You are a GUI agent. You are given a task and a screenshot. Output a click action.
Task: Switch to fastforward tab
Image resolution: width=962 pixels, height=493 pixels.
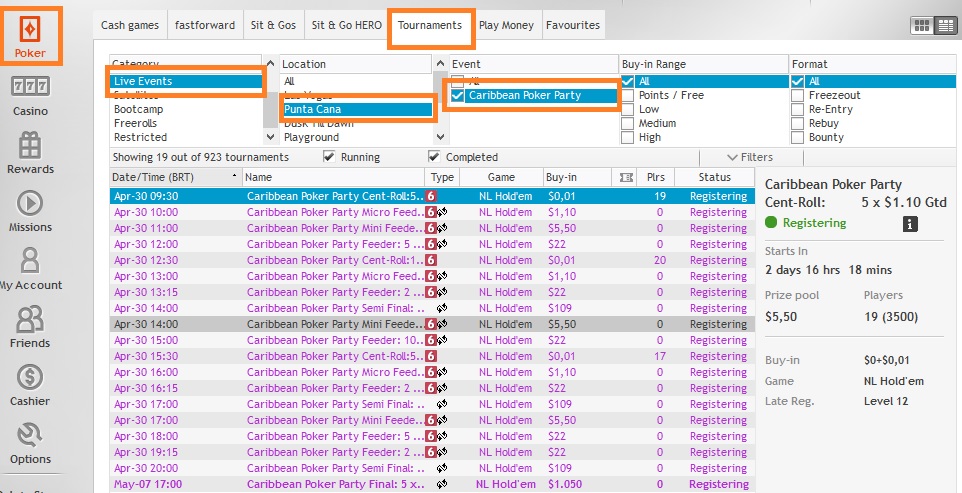pos(205,25)
